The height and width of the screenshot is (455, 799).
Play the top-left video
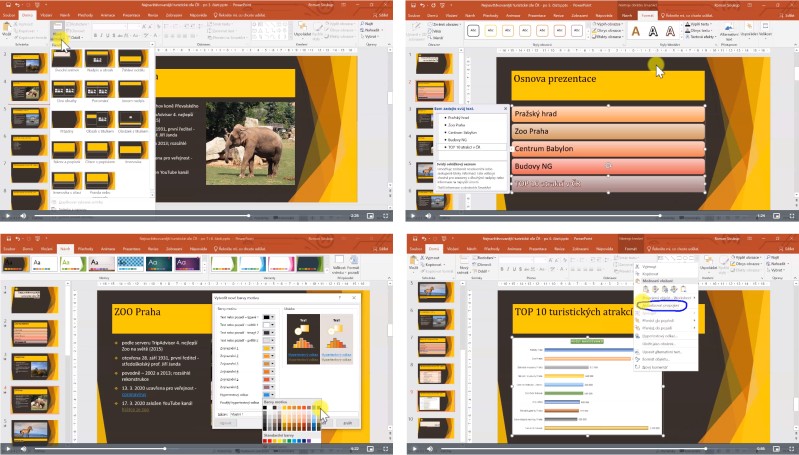coord(8,216)
